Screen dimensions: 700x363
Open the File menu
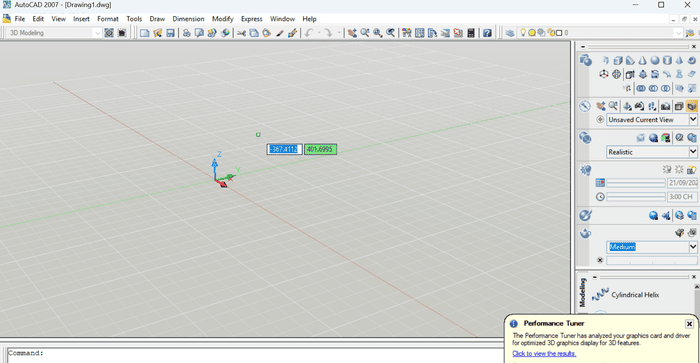point(20,19)
